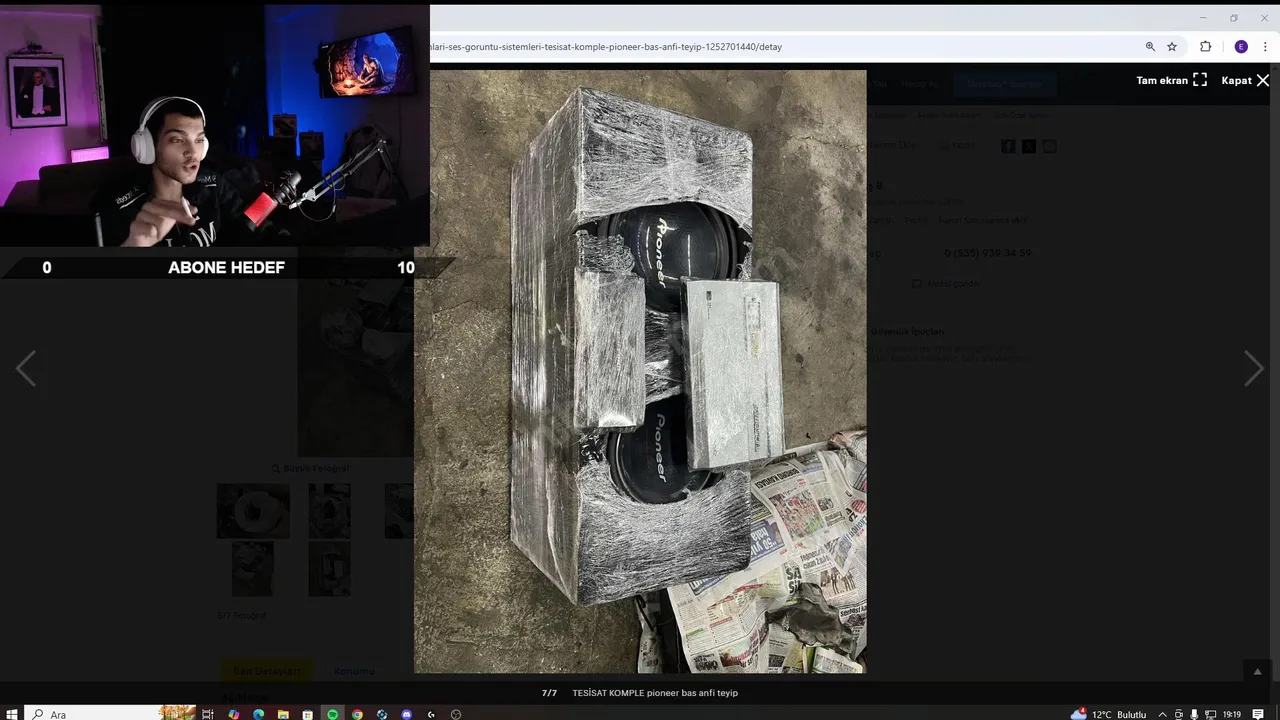
Task: Click the enlarged Pioneer speaker photo
Action: tap(640, 371)
